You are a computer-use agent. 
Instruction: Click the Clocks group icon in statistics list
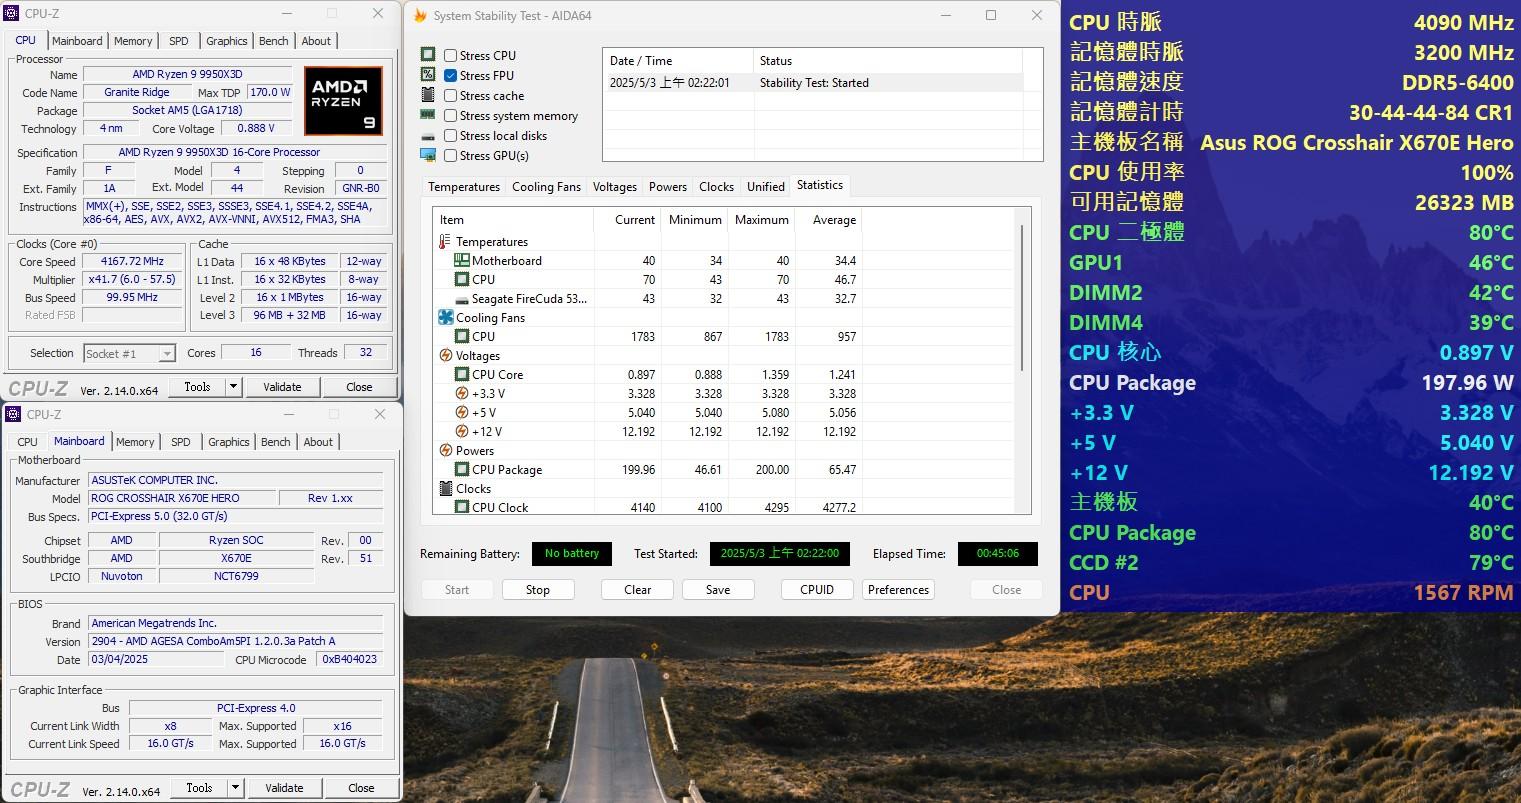(x=445, y=489)
